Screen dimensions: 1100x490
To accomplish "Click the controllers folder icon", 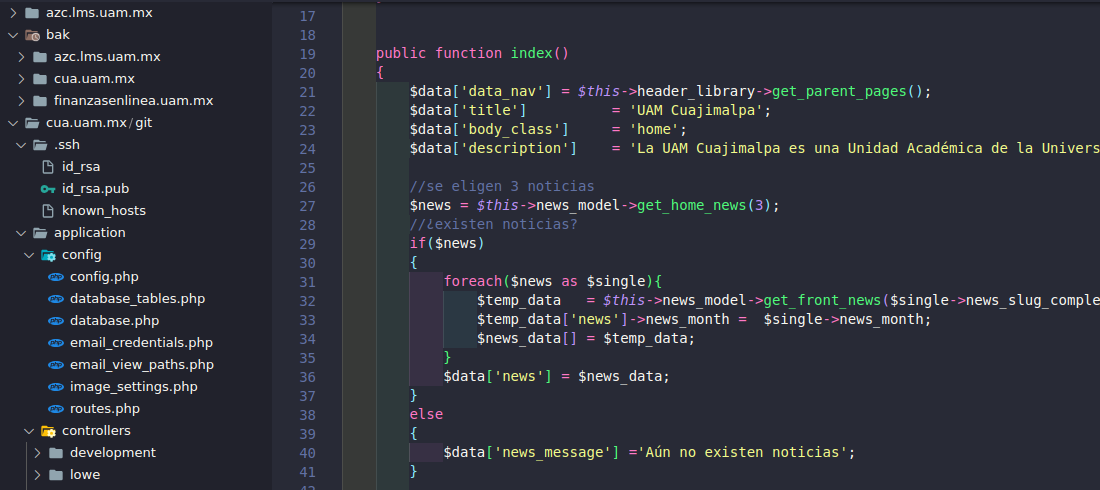I will (x=48, y=431).
